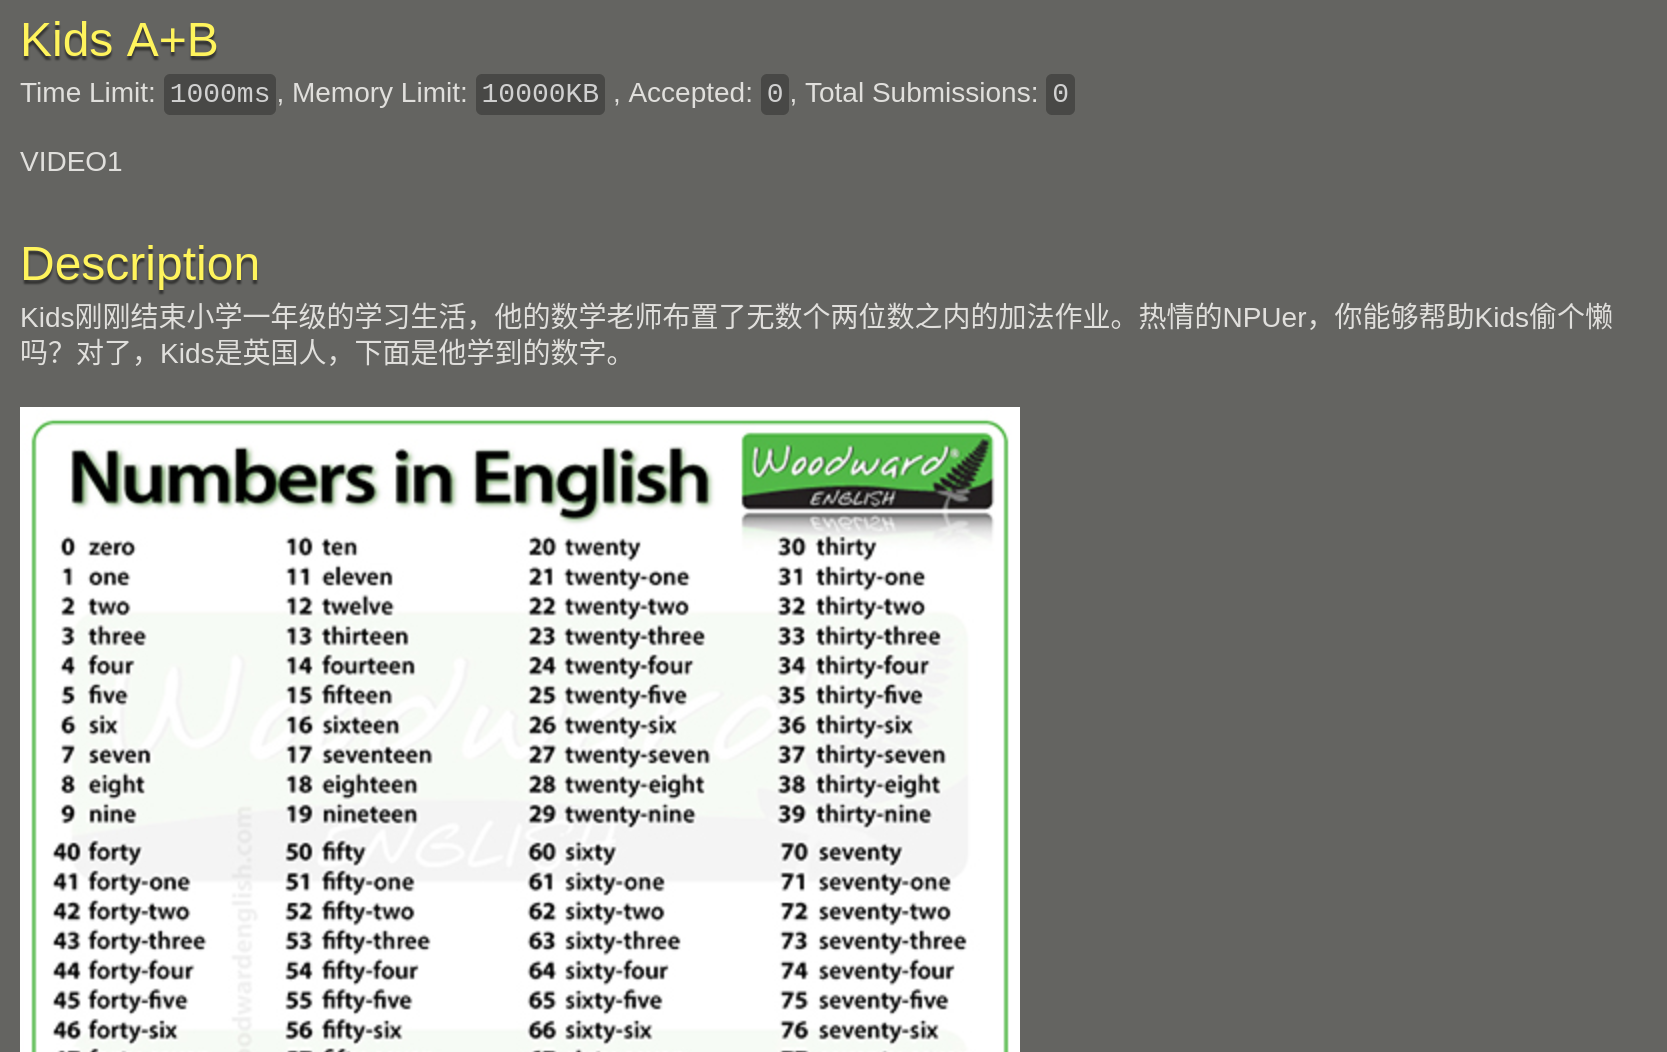
Task: Click "15 fifteen" in the chart
Action: 339,695
